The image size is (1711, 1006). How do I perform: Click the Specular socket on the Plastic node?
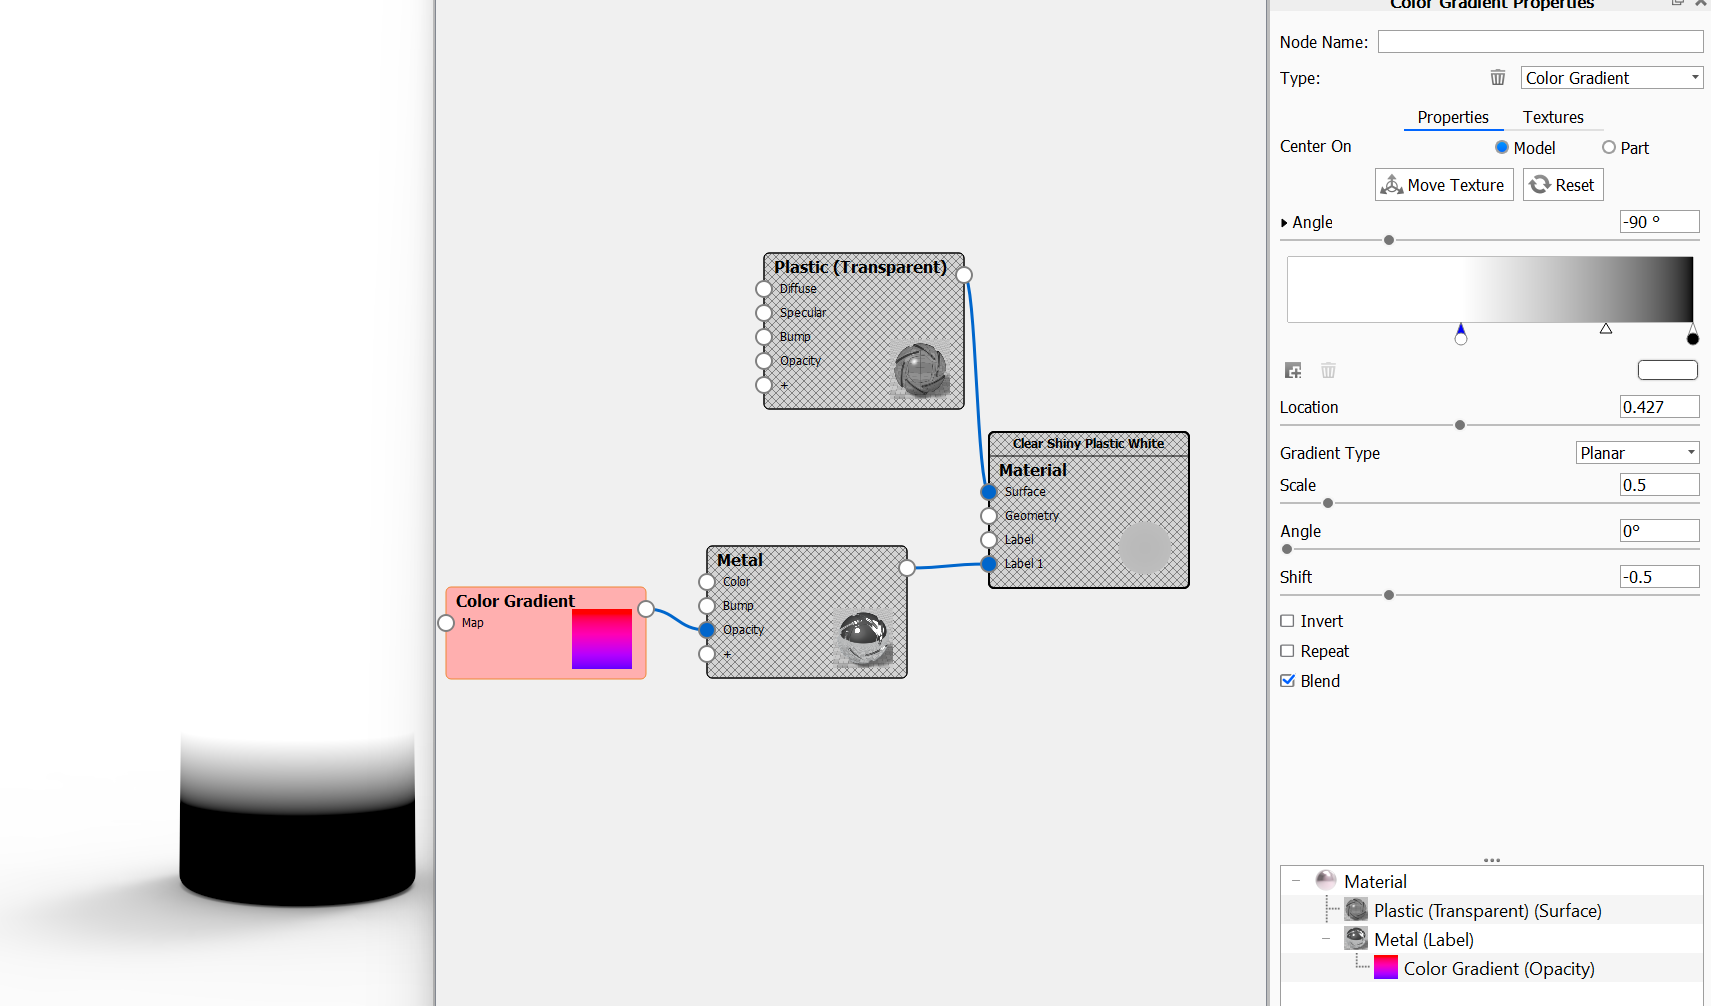pos(764,313)
